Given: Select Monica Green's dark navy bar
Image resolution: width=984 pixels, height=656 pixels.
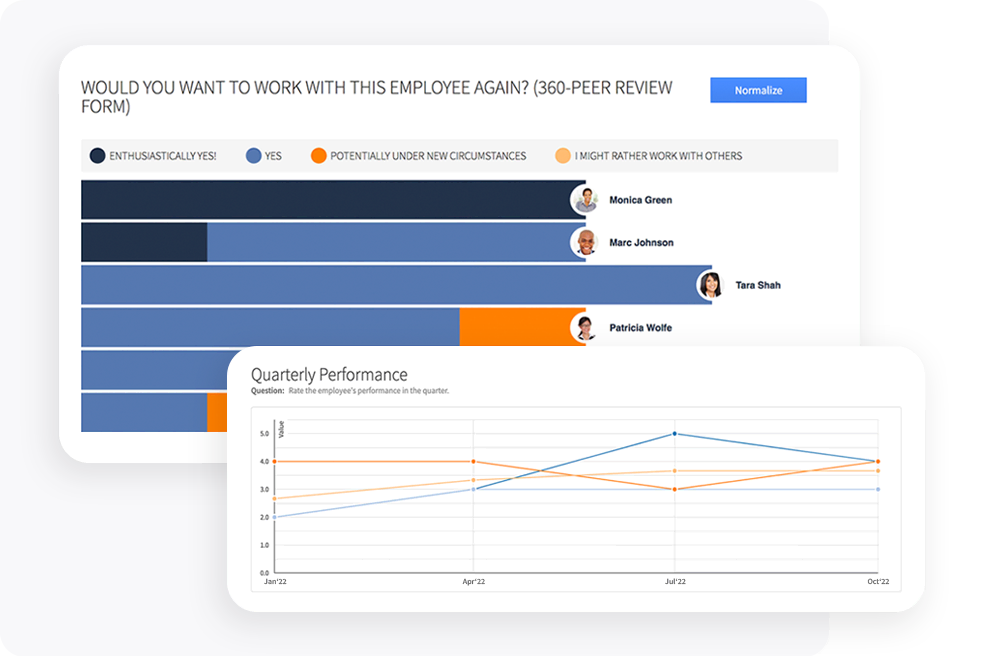Looking at the screenshot, I should tap(325, 200).
